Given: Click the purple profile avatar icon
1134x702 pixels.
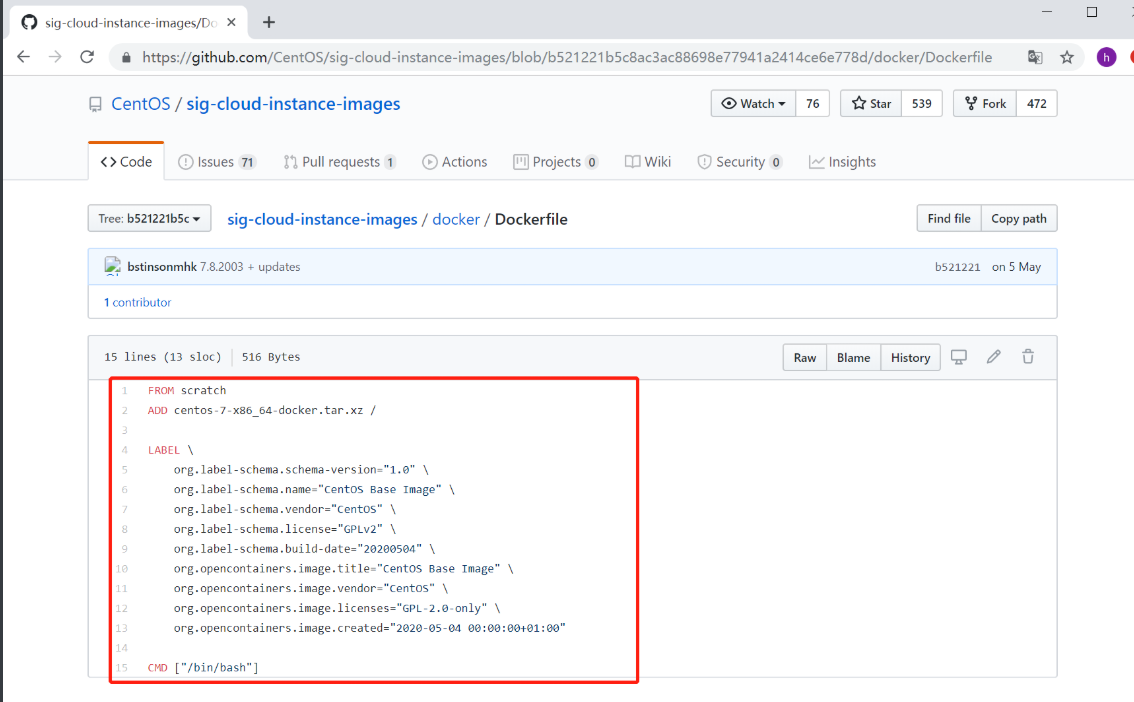Looking at the screenshot, I should coord(1106,57).
